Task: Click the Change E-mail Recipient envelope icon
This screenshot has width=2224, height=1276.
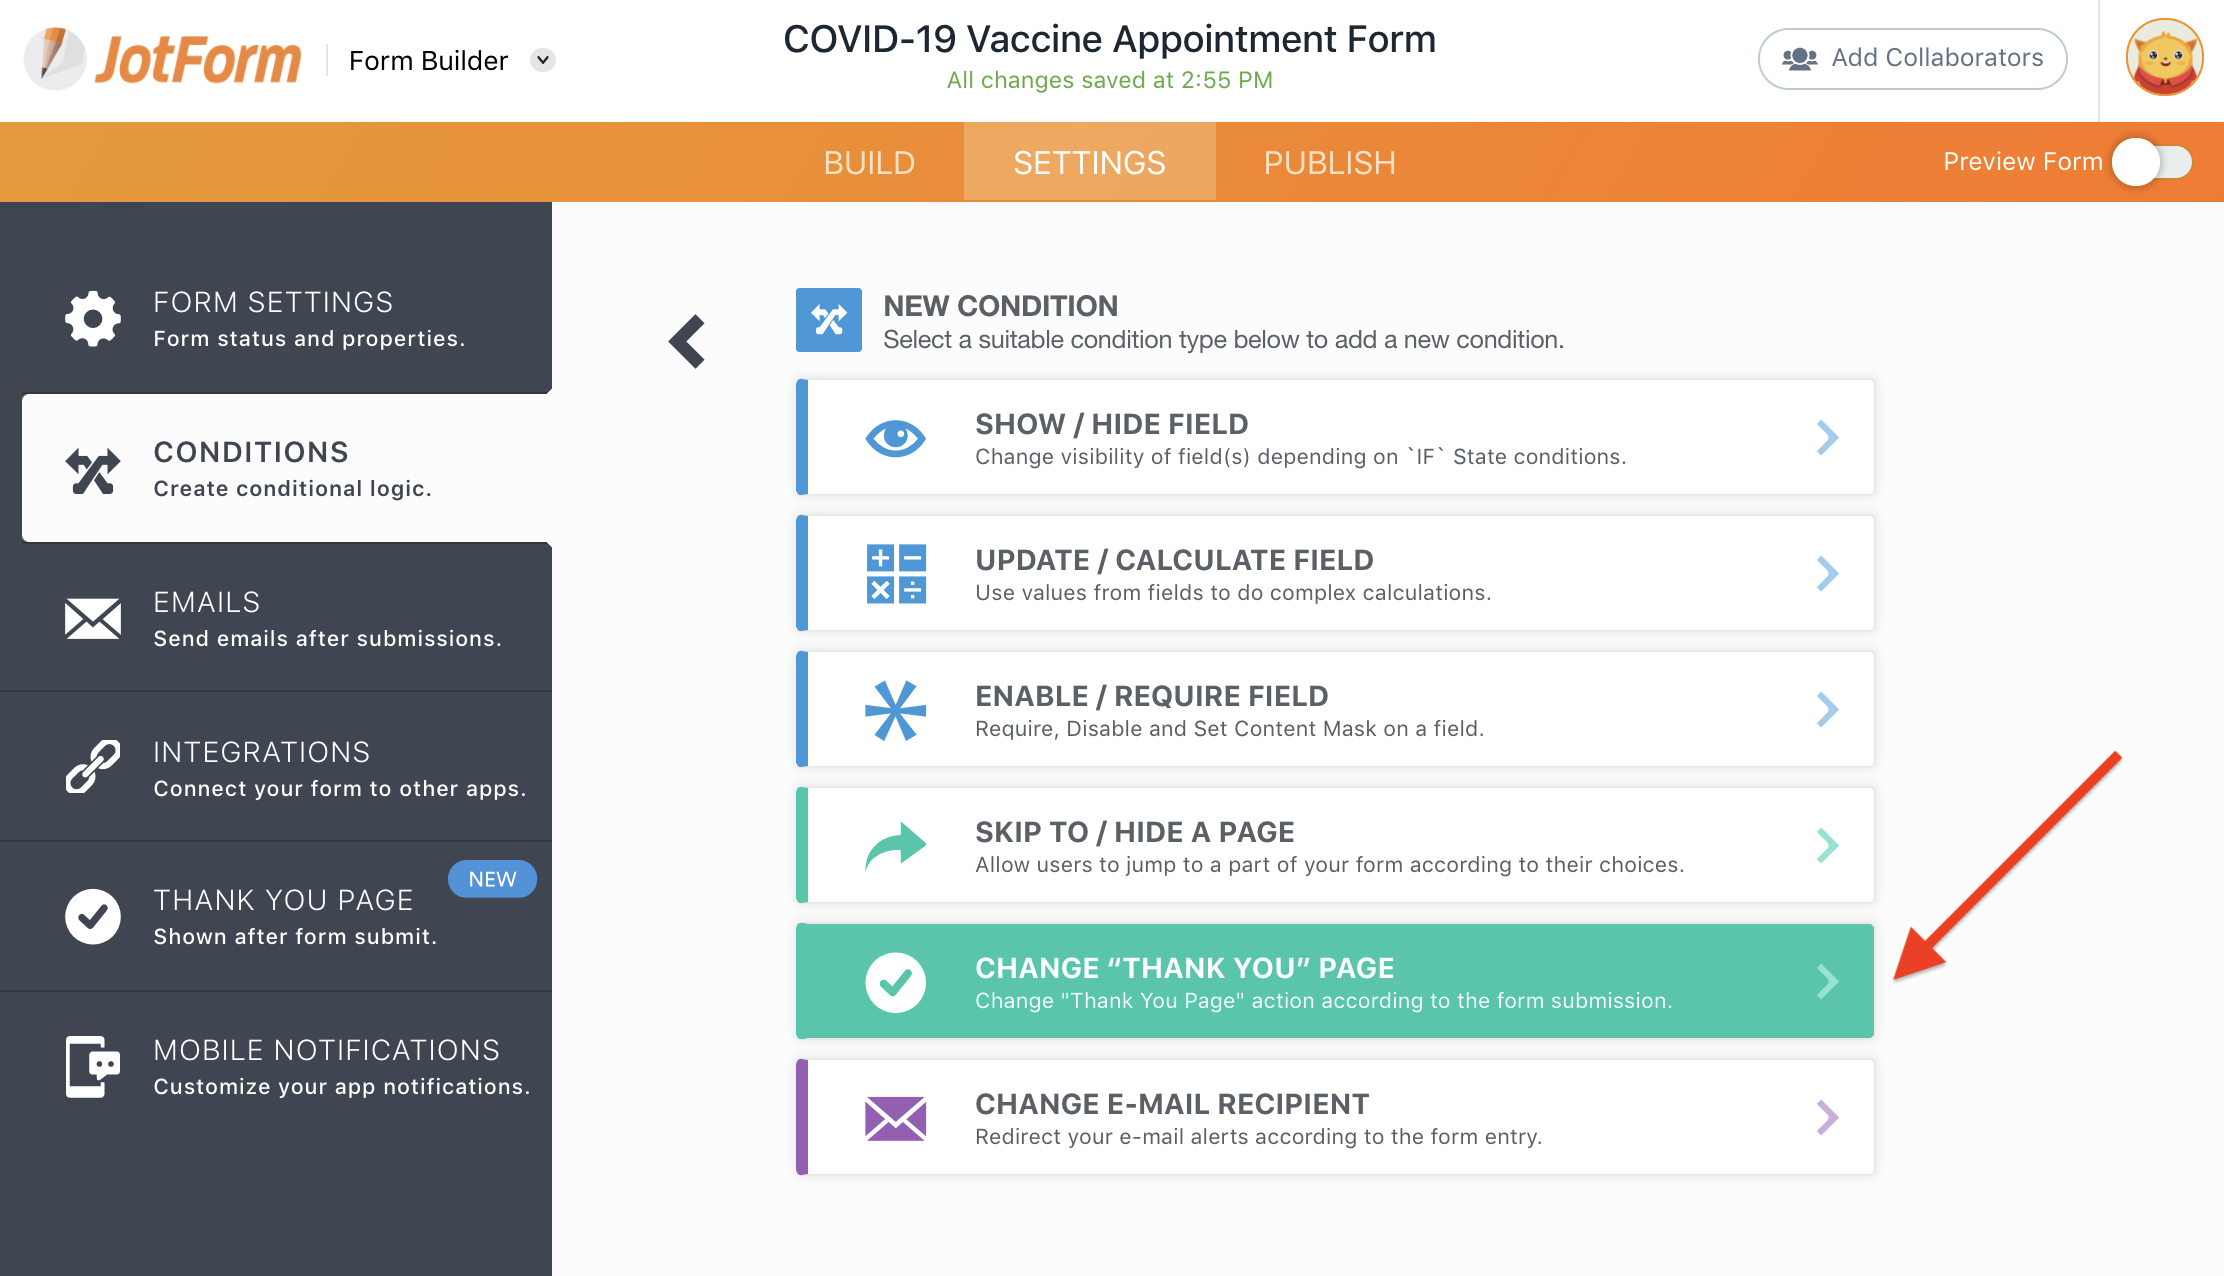Action: [895, 1118]
